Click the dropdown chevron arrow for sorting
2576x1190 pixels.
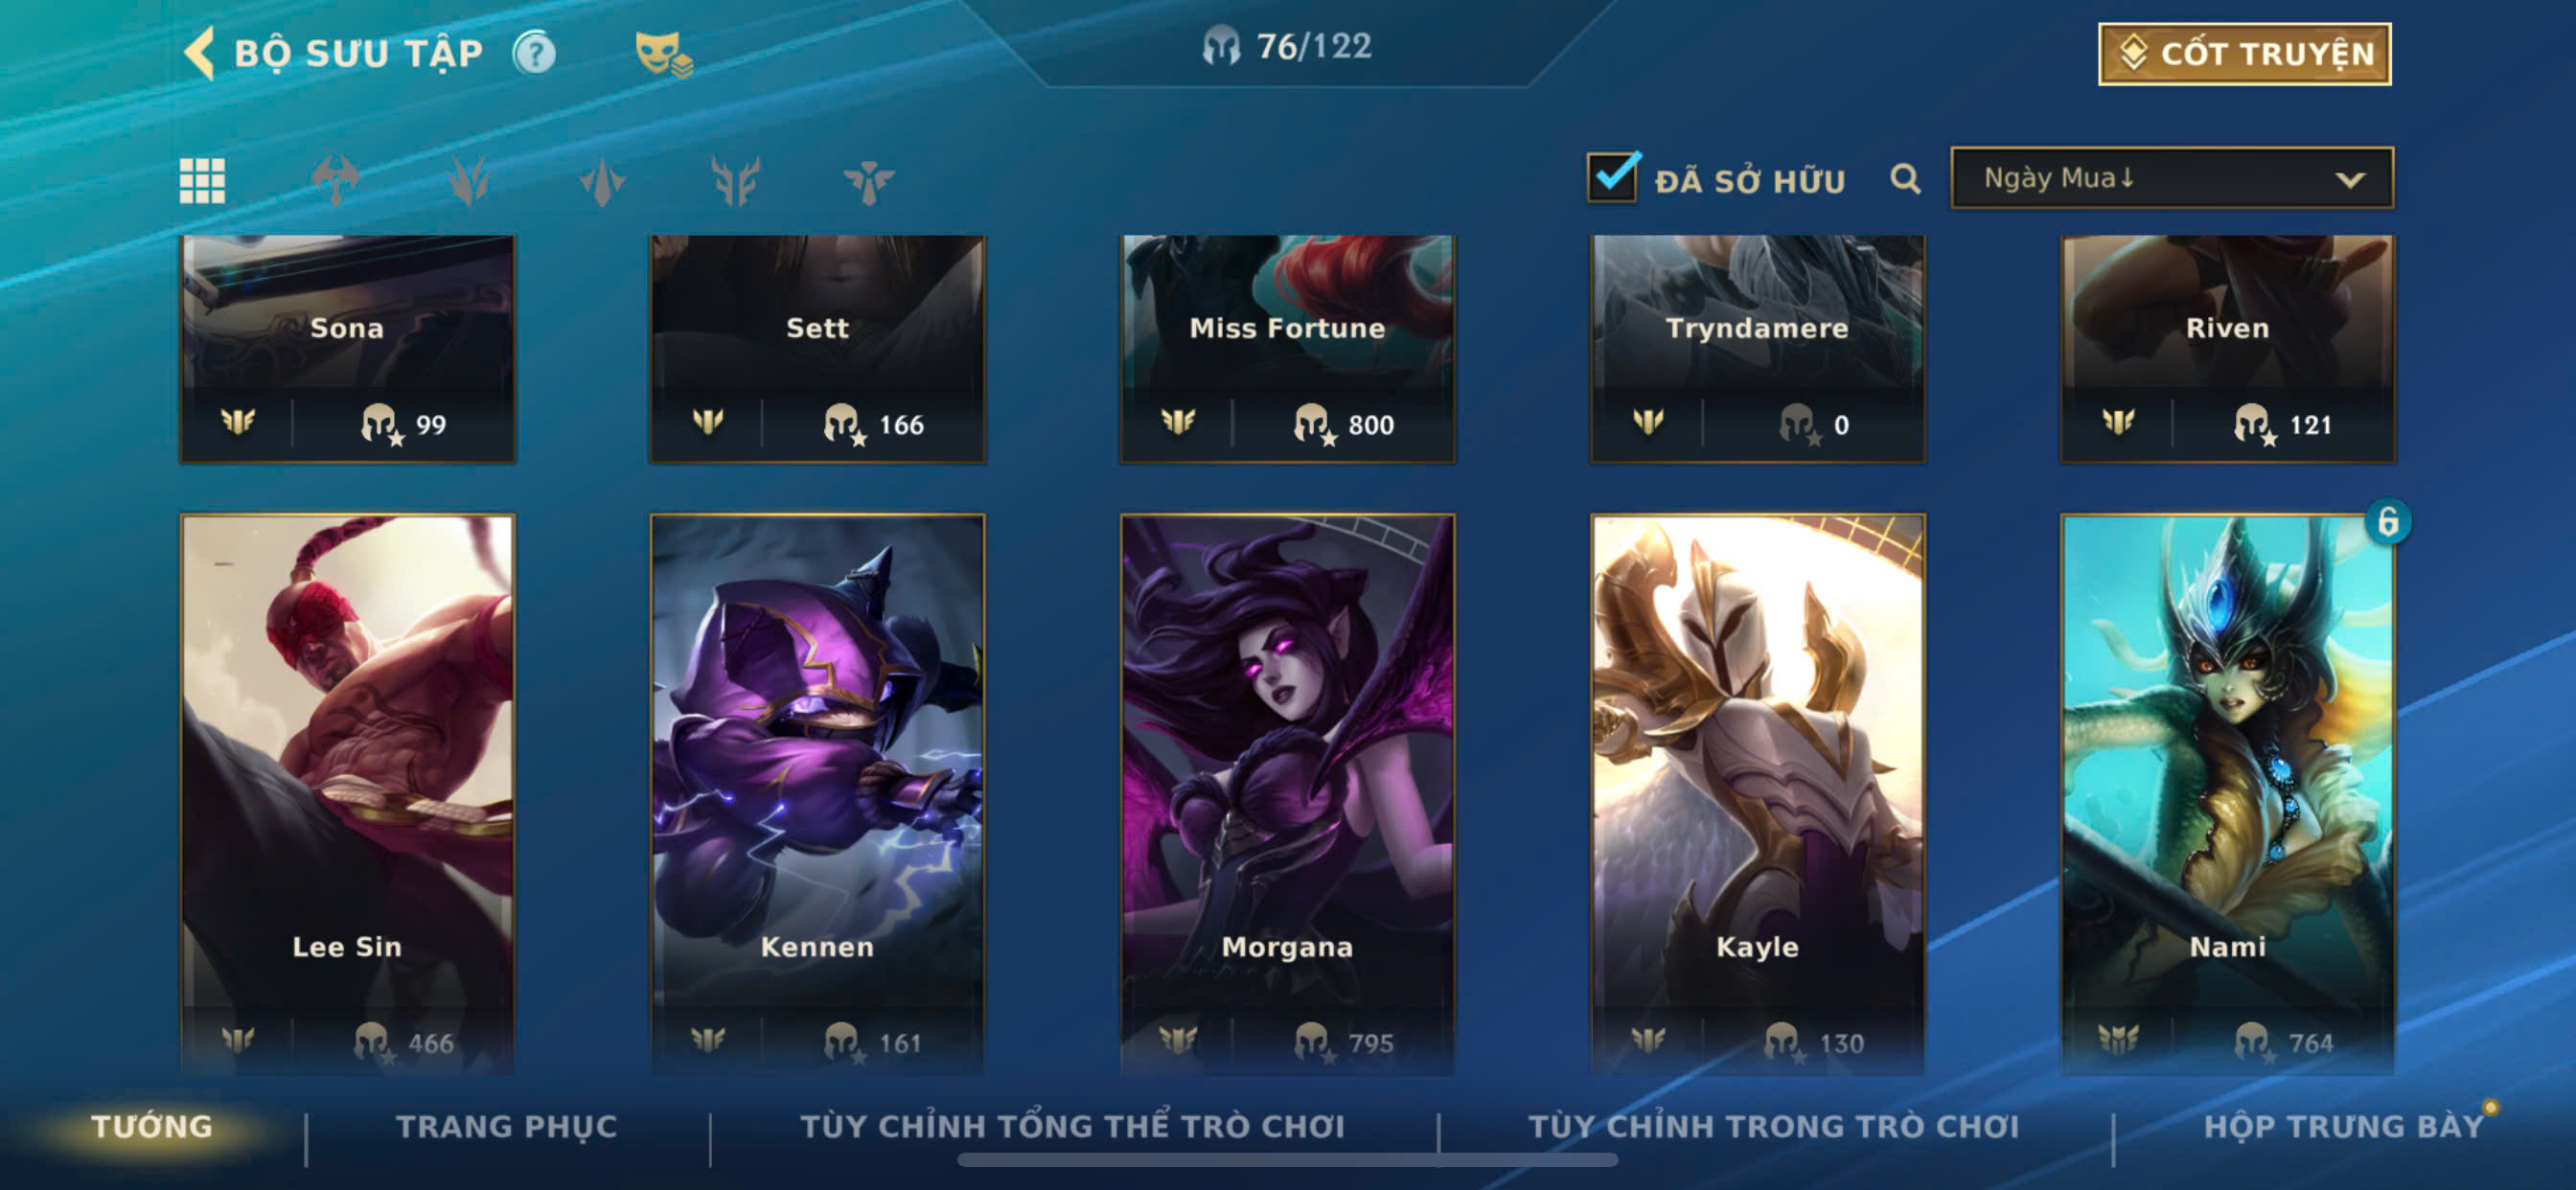coord(2350,180)
